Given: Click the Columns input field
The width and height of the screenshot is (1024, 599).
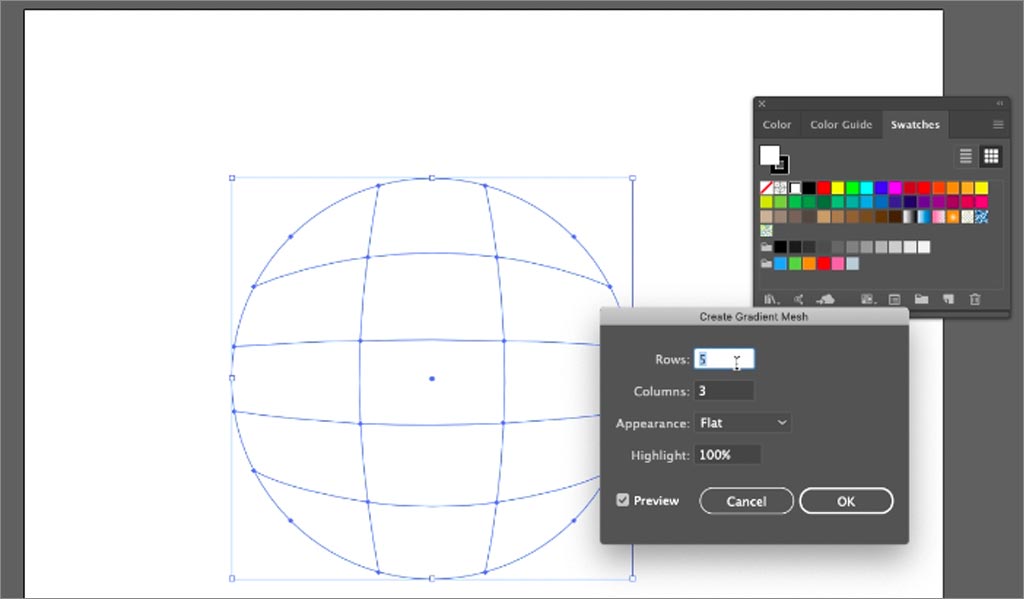Looking at the screenshot, I should point(724,390).
